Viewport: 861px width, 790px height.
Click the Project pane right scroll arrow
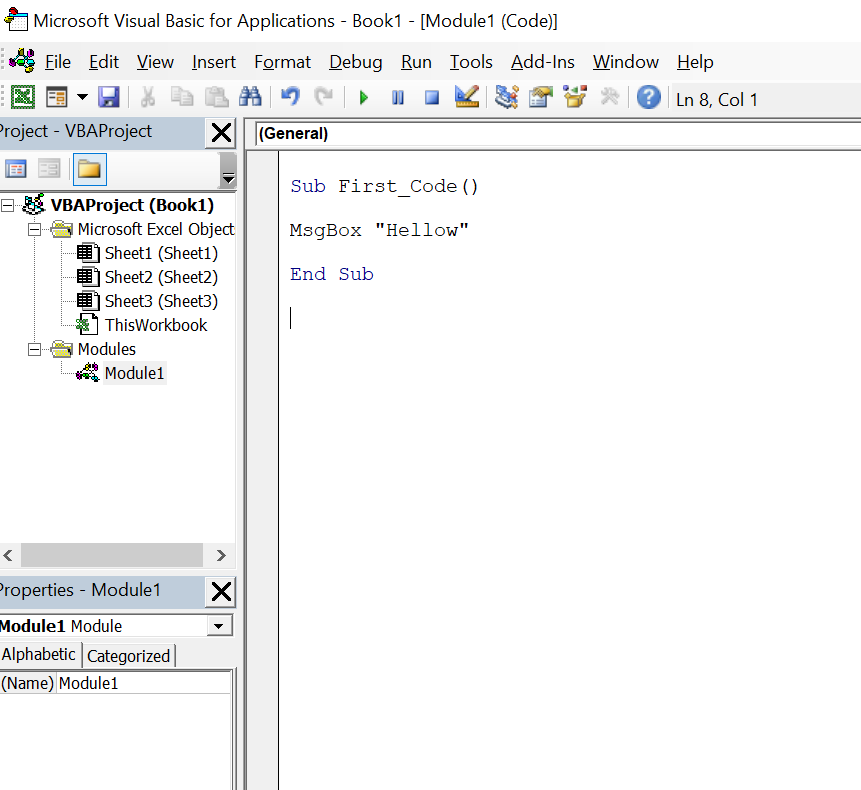(x=221, y=556)
